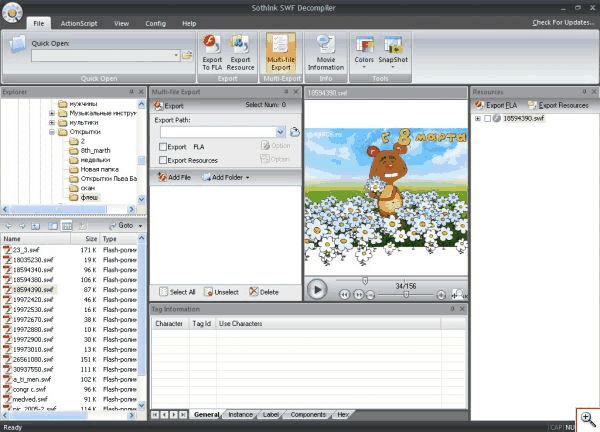Click Check For Updates link
Screen dimensions: 600x432
pos(563,23)
